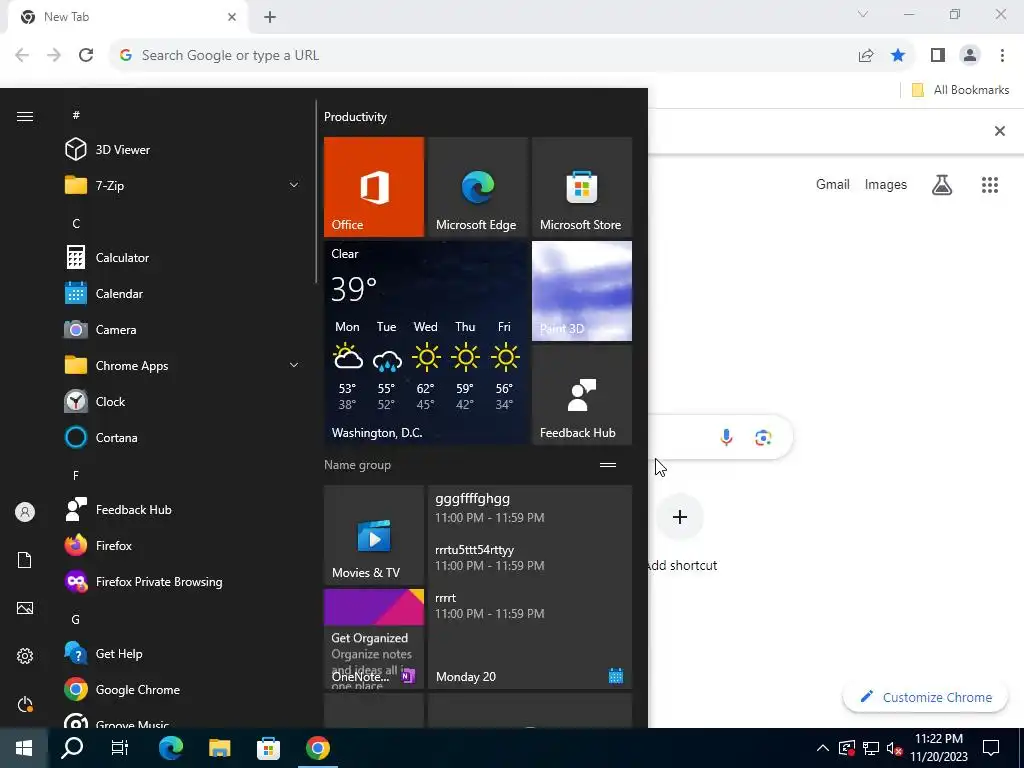Image resolution: width=1024 pixels, height=768 pixels.
Task: Open Microsoft Store on taskbar
Action: click(x=268, y=748)
